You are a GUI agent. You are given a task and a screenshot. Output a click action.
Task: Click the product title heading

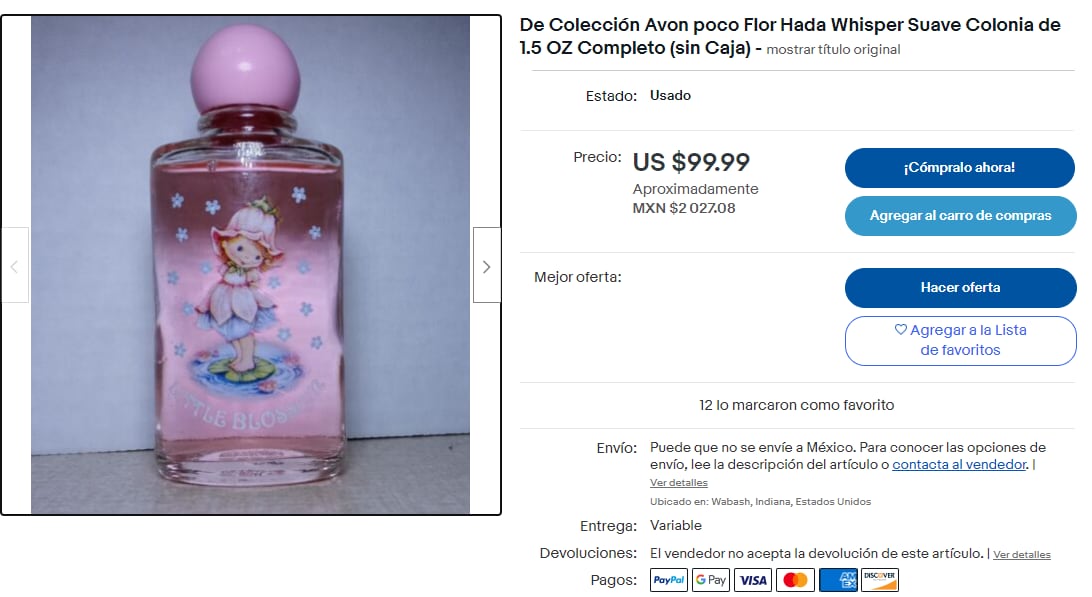790,36
